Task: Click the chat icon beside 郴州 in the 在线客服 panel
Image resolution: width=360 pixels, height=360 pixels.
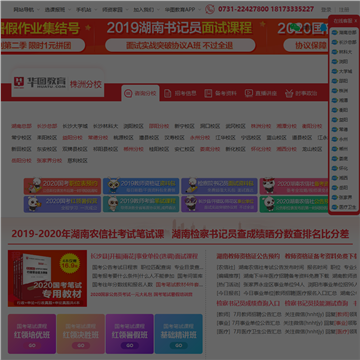Action: point(335,149)
